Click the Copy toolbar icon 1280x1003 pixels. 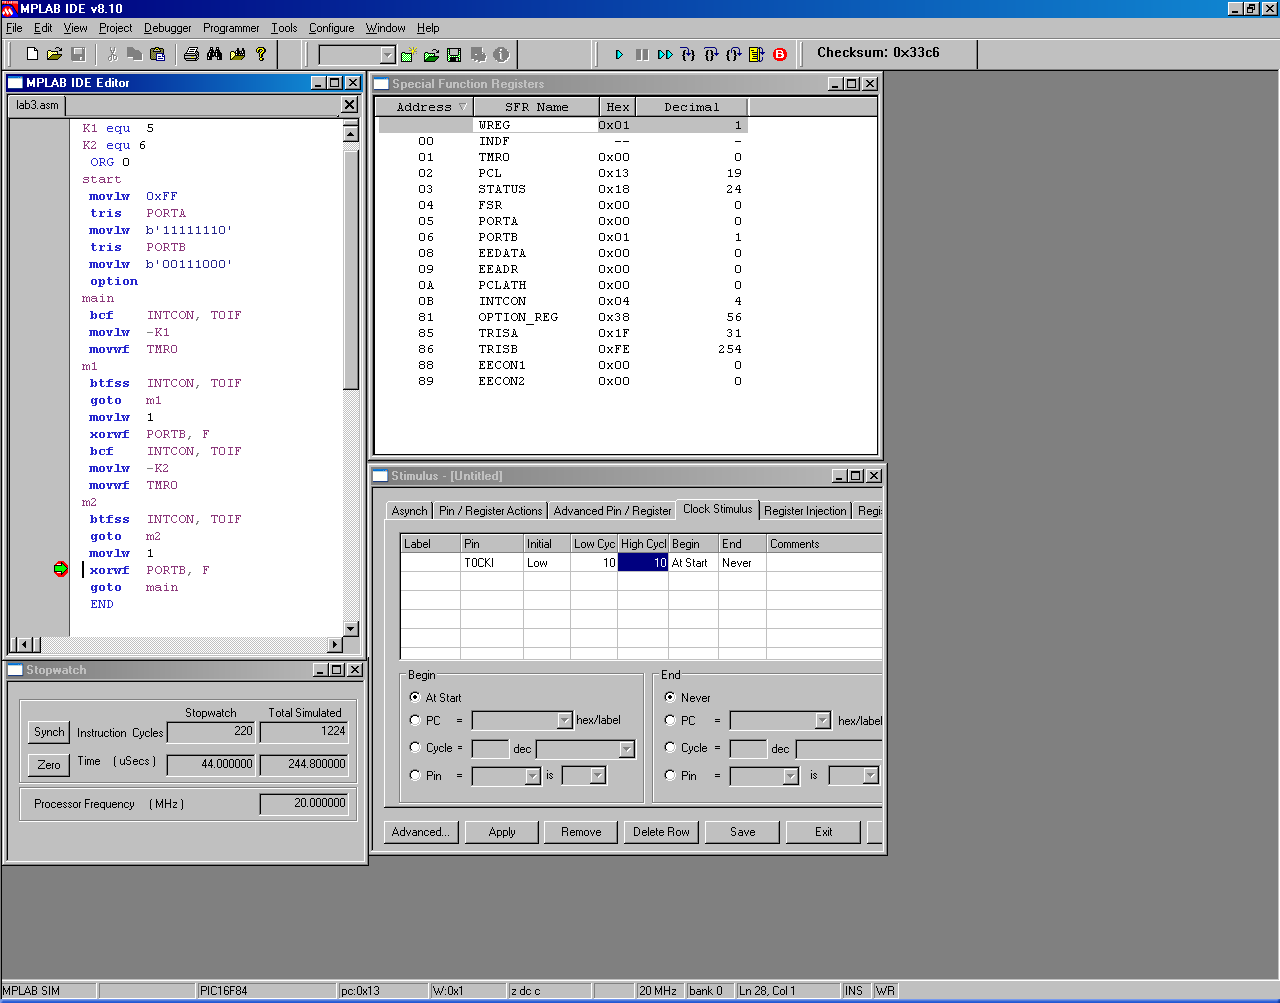134,54
